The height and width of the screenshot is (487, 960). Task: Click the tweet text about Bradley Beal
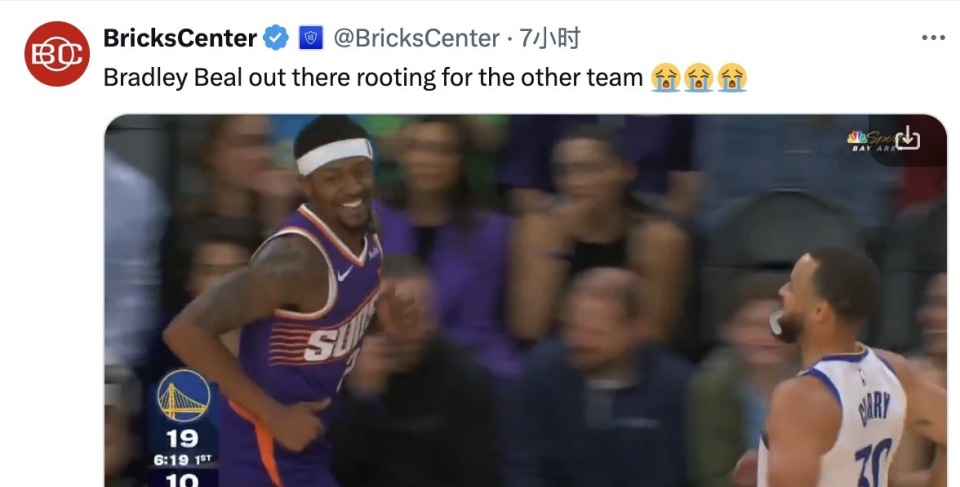[x=373, y=78]
